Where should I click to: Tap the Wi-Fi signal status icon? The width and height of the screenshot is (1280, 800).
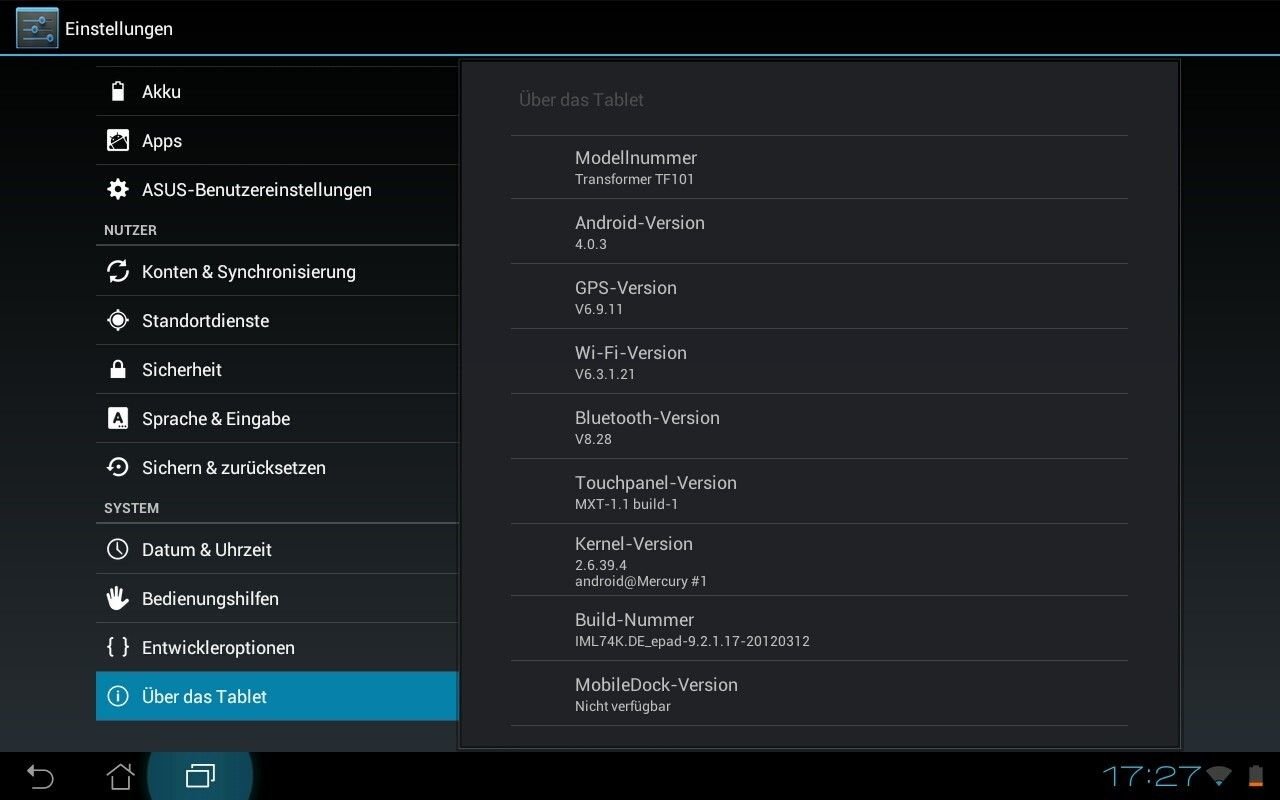click(1219, 776)
